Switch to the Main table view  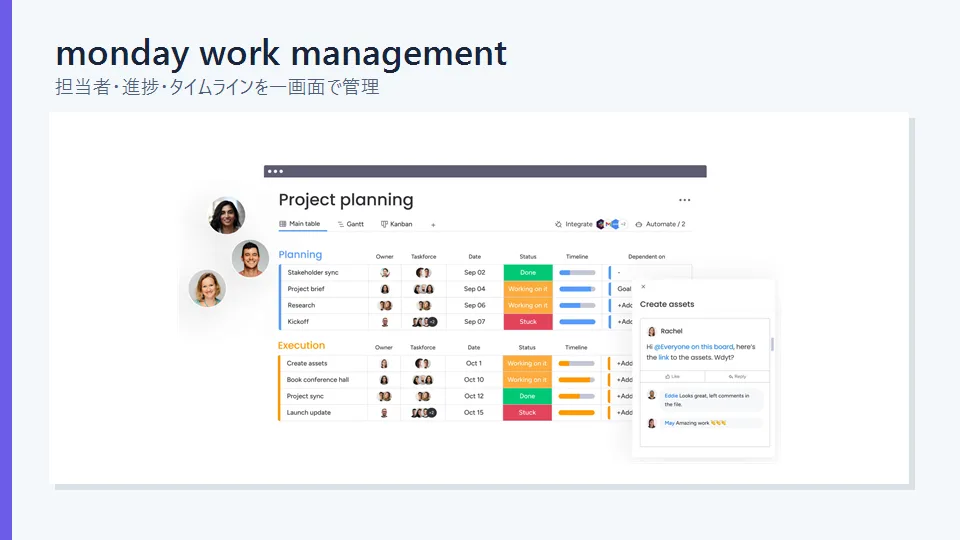(x=300, y=224)
